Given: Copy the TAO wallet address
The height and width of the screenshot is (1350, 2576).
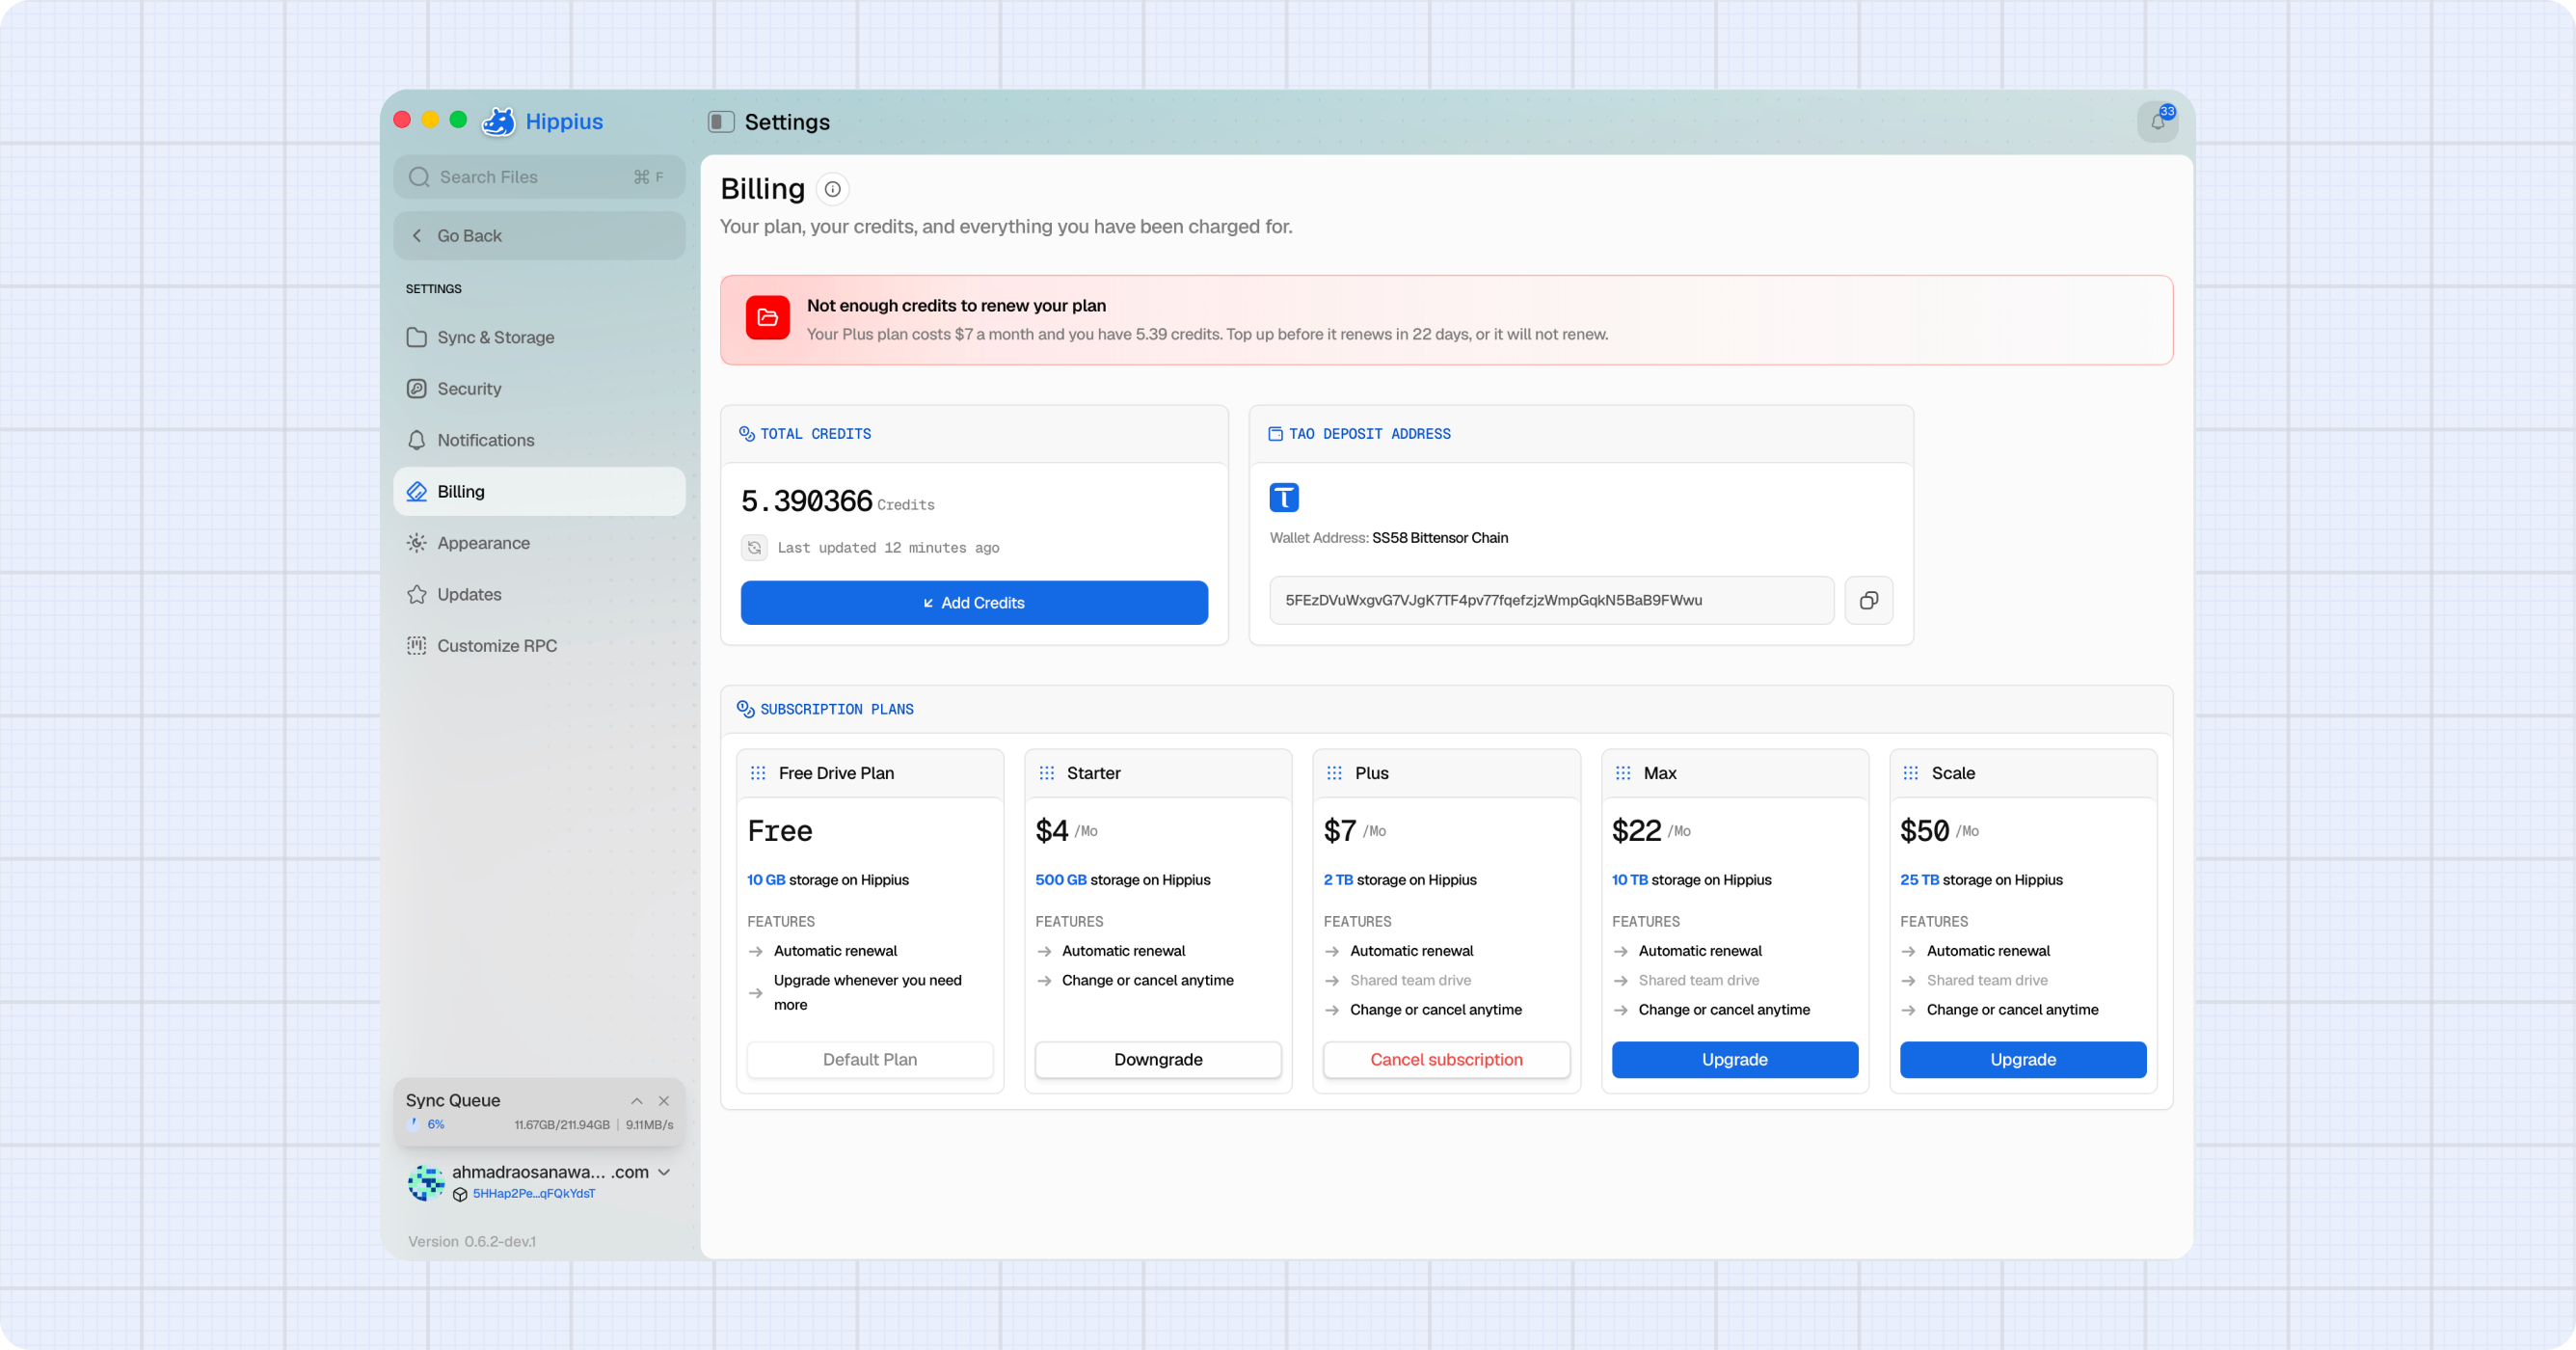Looking at the screenshot, I should [1868, 600].
